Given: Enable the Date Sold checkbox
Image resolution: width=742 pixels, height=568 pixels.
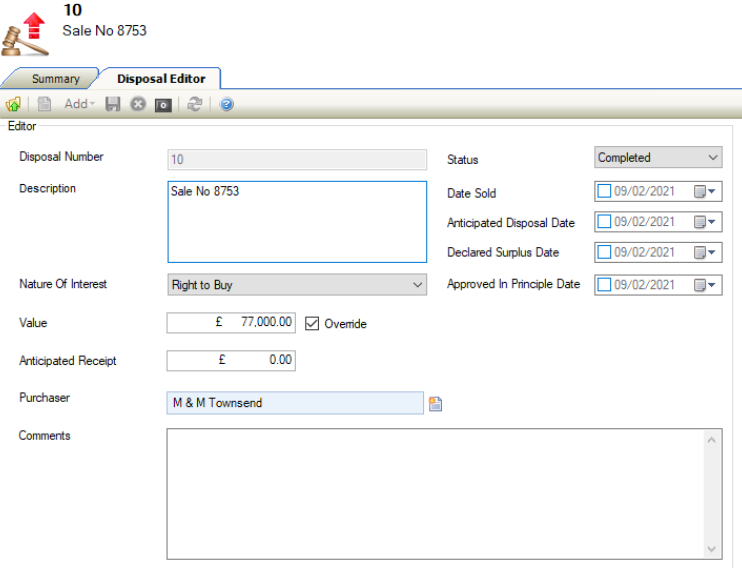Looking at the screenshot, I should point(604,192).
